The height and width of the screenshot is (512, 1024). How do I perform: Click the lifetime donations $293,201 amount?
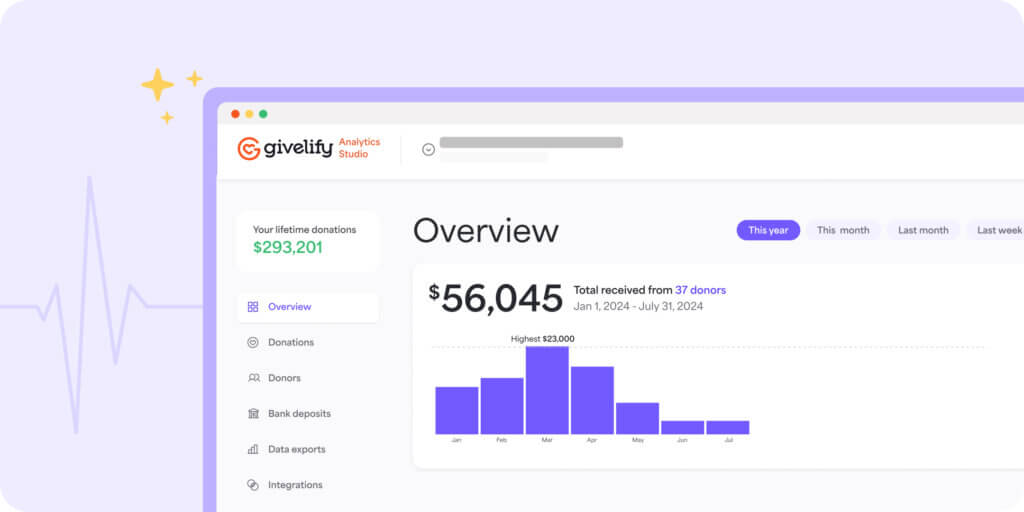[288, 247]
